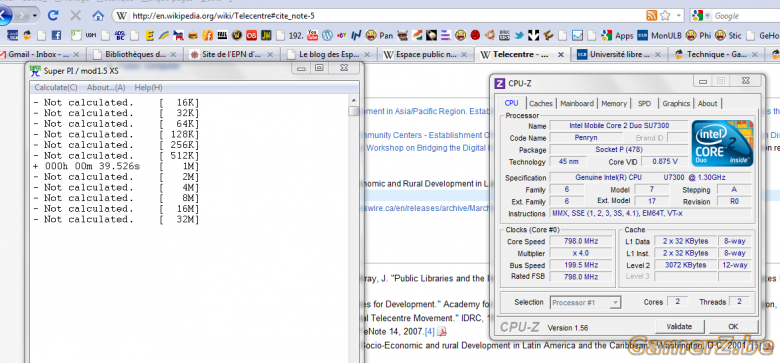Switch to the Memory tab in CPU-Z
The image size is (780, 363).
[614, 103]
